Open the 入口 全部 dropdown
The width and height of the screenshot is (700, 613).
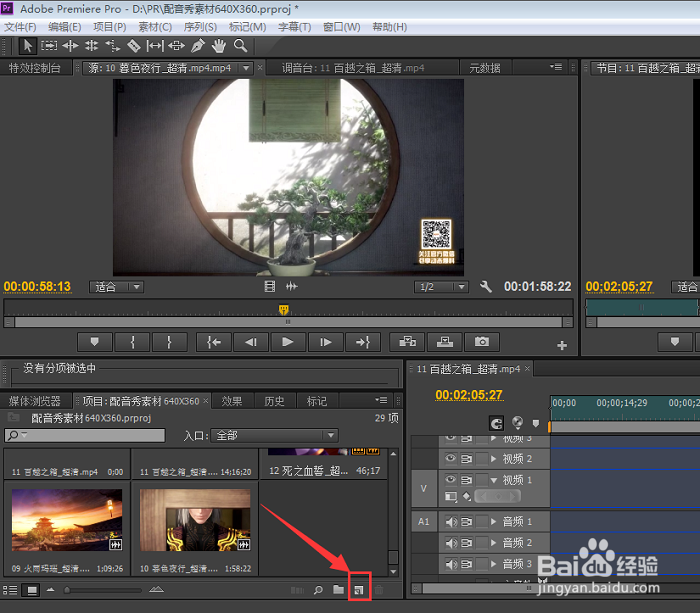point(274,435)
